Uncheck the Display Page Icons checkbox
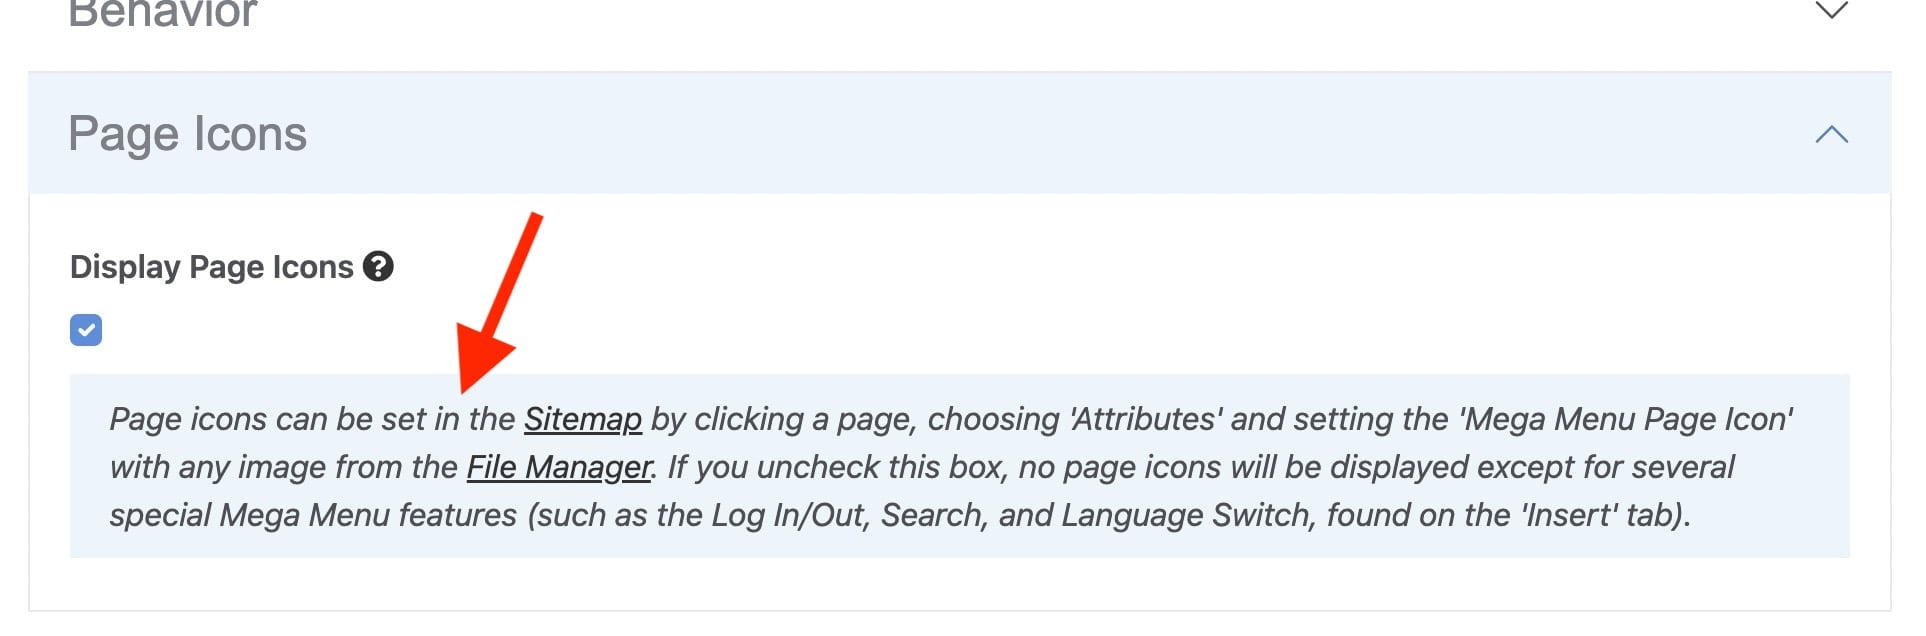Image resolution: width=1926 pixels, height=636 pixels. 86,330
